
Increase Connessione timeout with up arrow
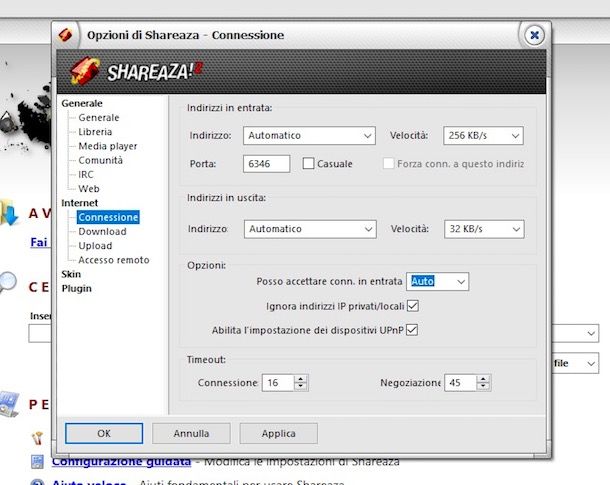point(300,379)
